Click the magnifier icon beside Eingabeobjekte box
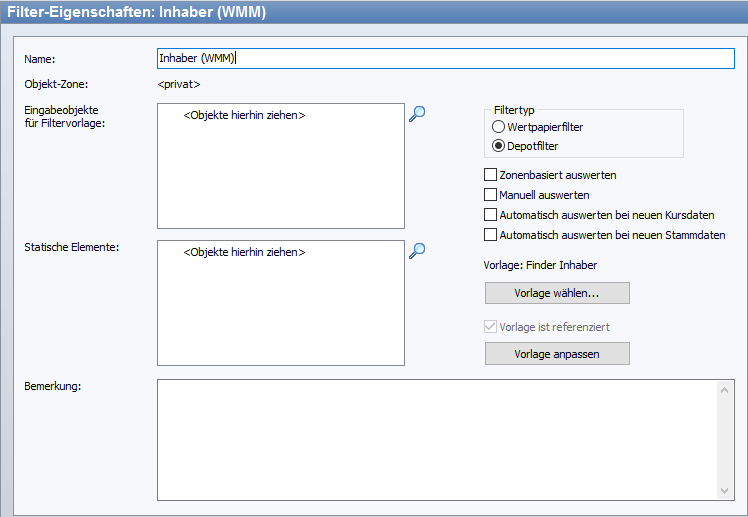The width and height of the screenshot is (748, 517). point(417,114)
